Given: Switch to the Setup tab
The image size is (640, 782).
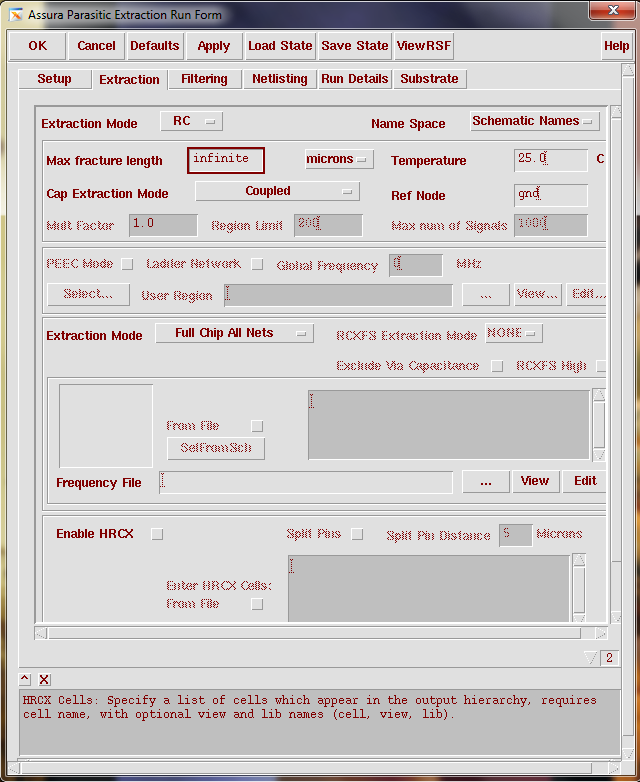Looking at the screenshot, I should click(54, 79).
